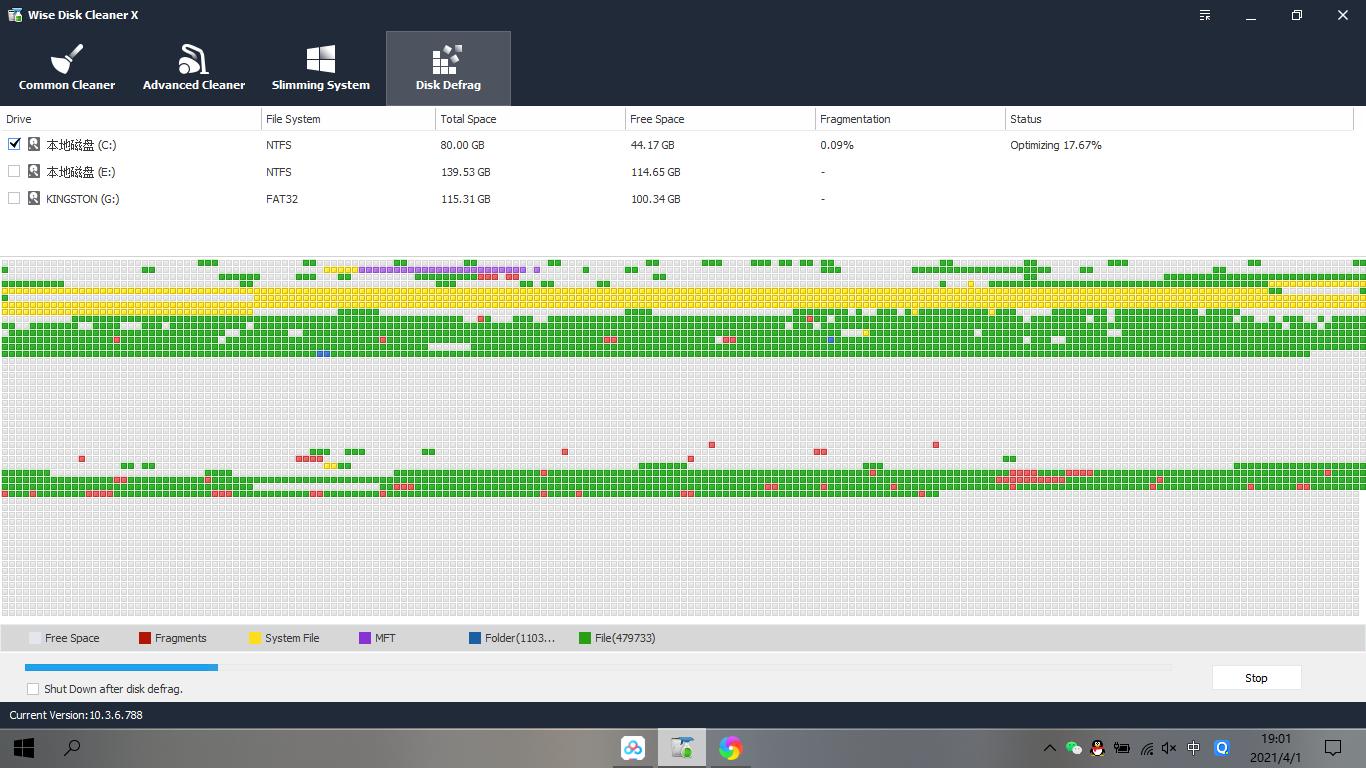Click the purple MFT legend swatch
This screenshot has width=1366, height=768.
click(365, 638)
